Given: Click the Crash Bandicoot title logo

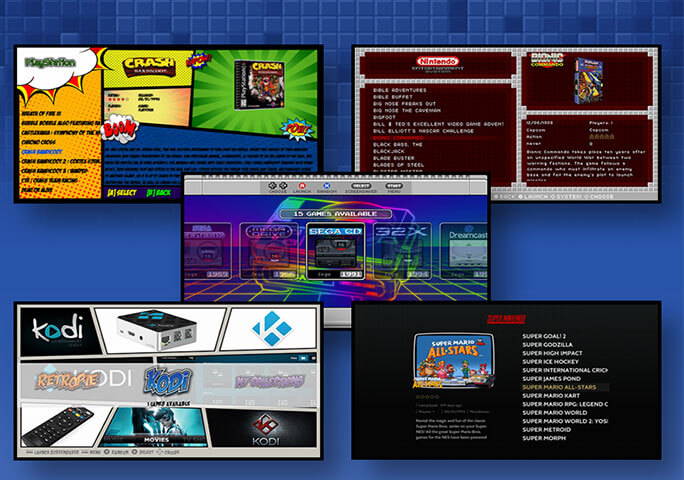Looking at the screenshot, I should point(149,67).
